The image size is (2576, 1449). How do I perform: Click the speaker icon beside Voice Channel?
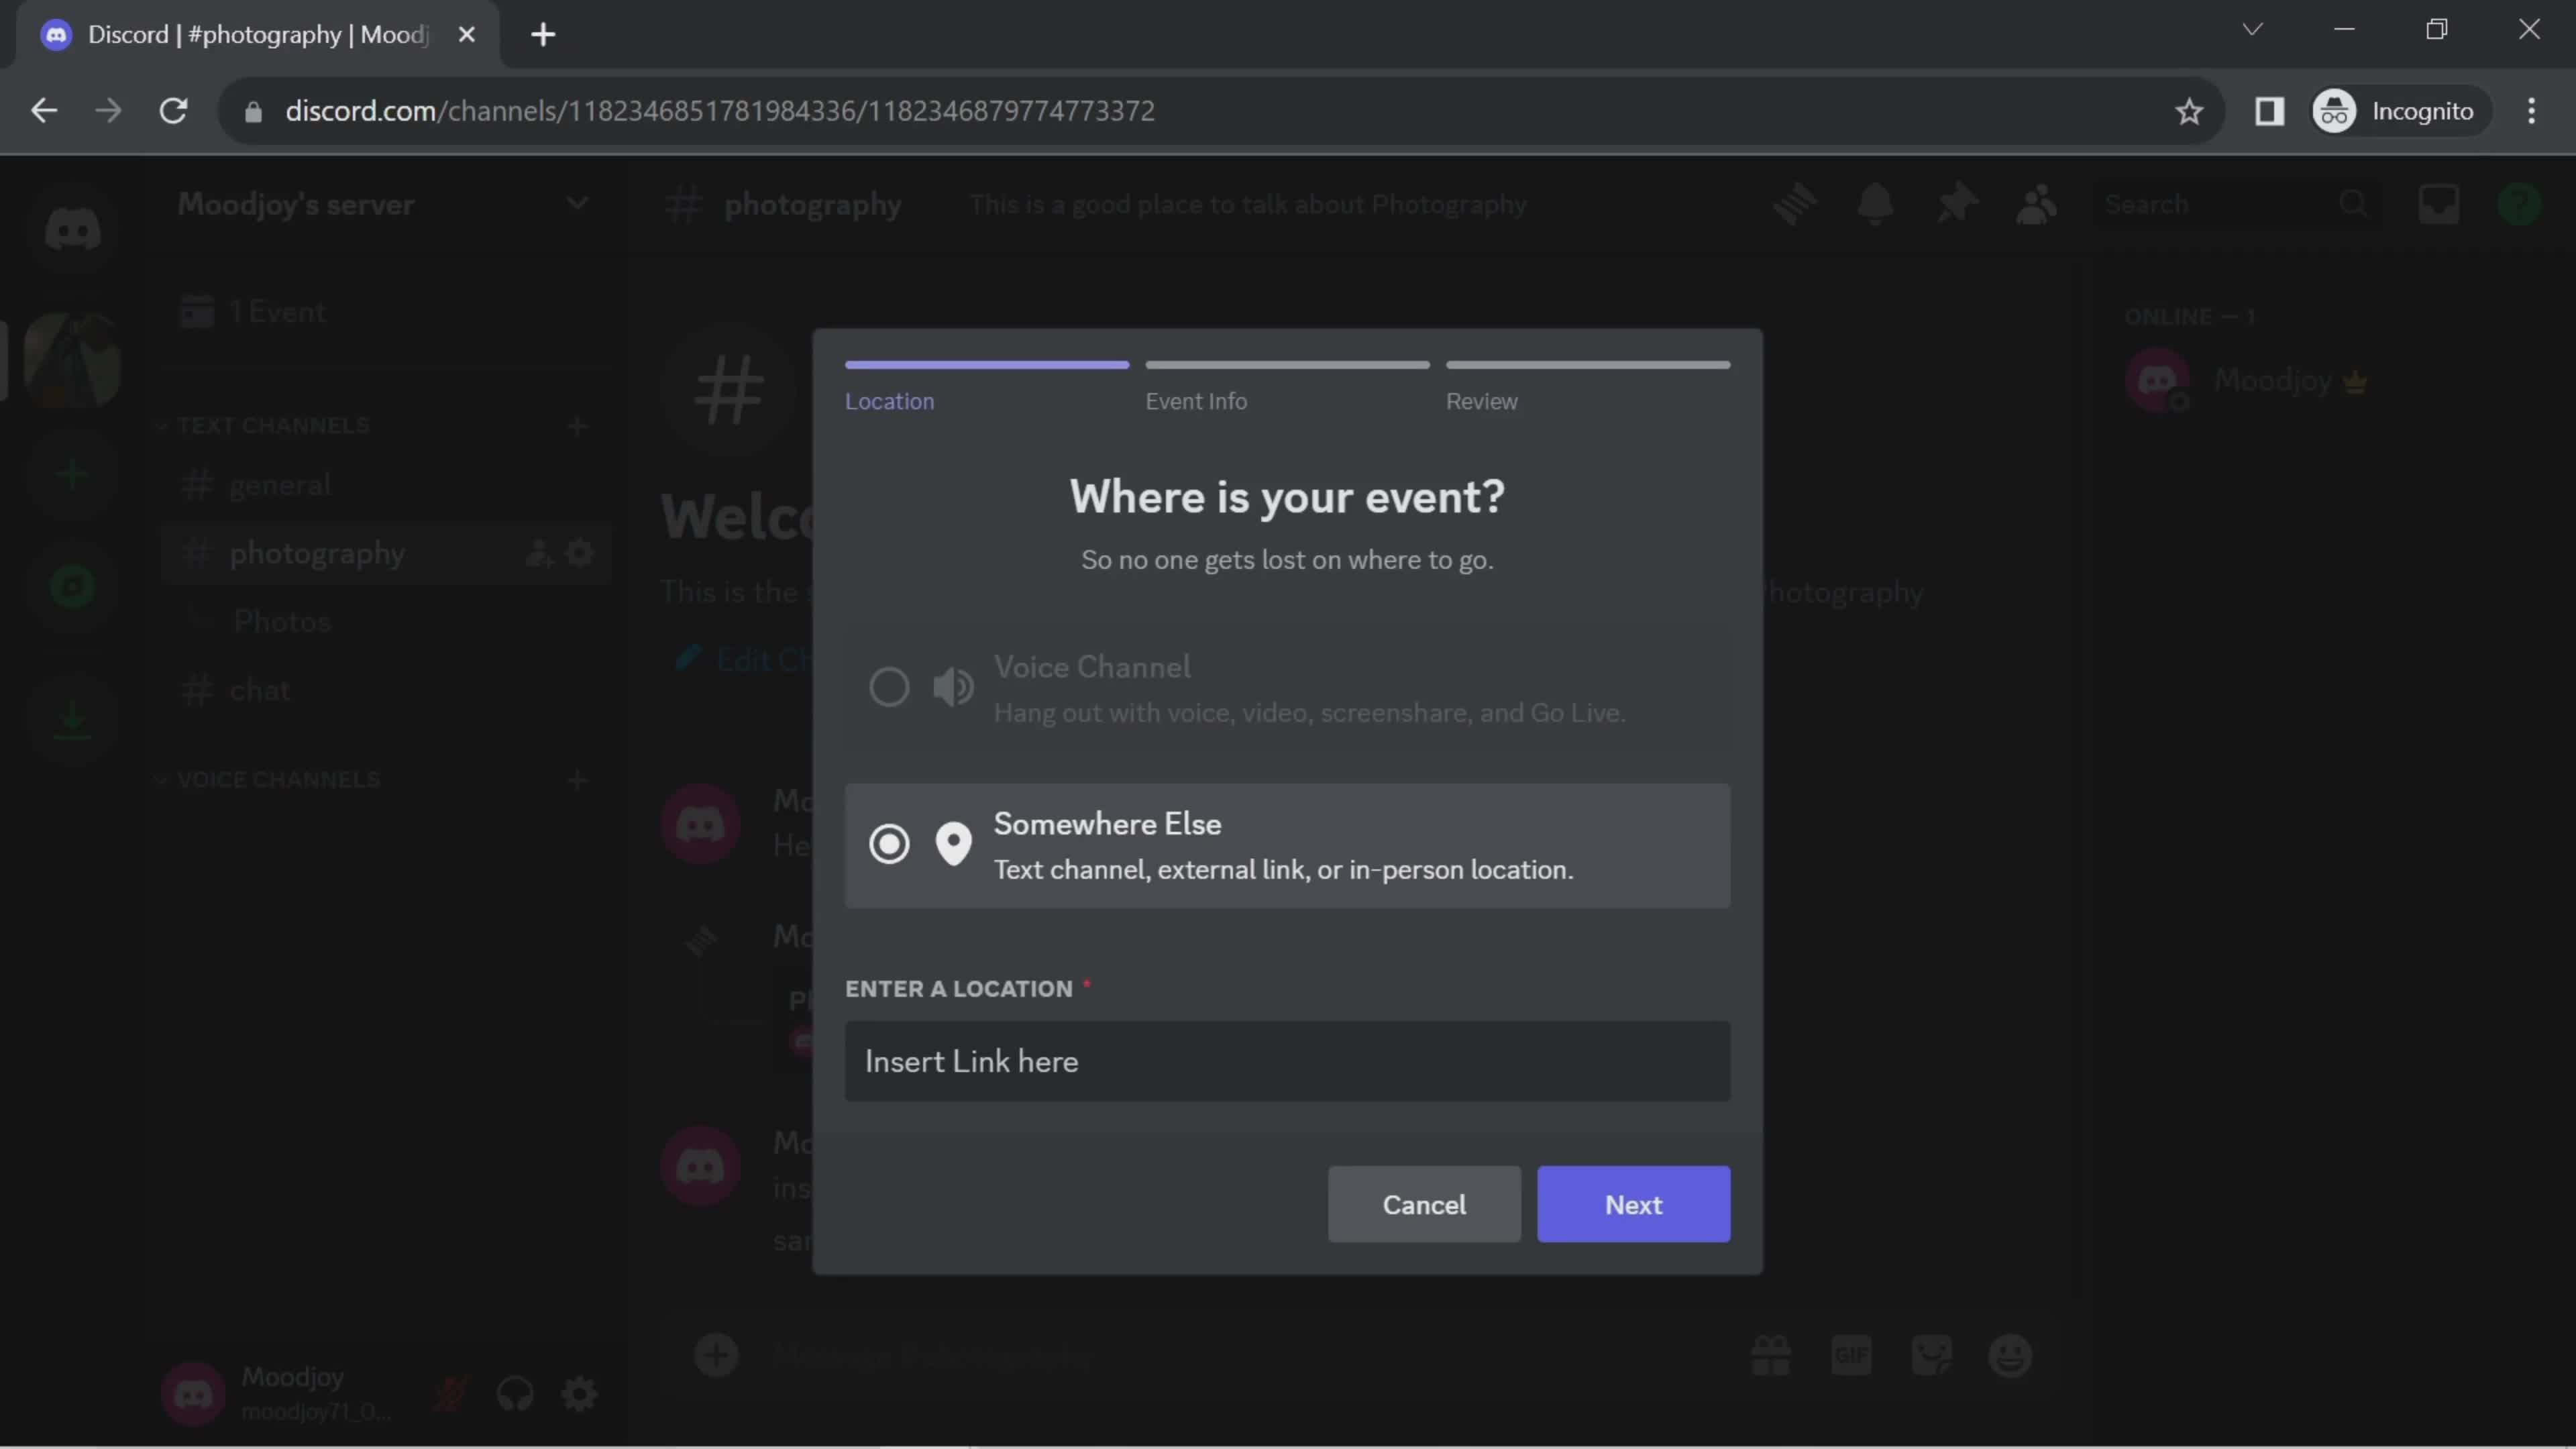pyautogui.click(x=953, y=687)
